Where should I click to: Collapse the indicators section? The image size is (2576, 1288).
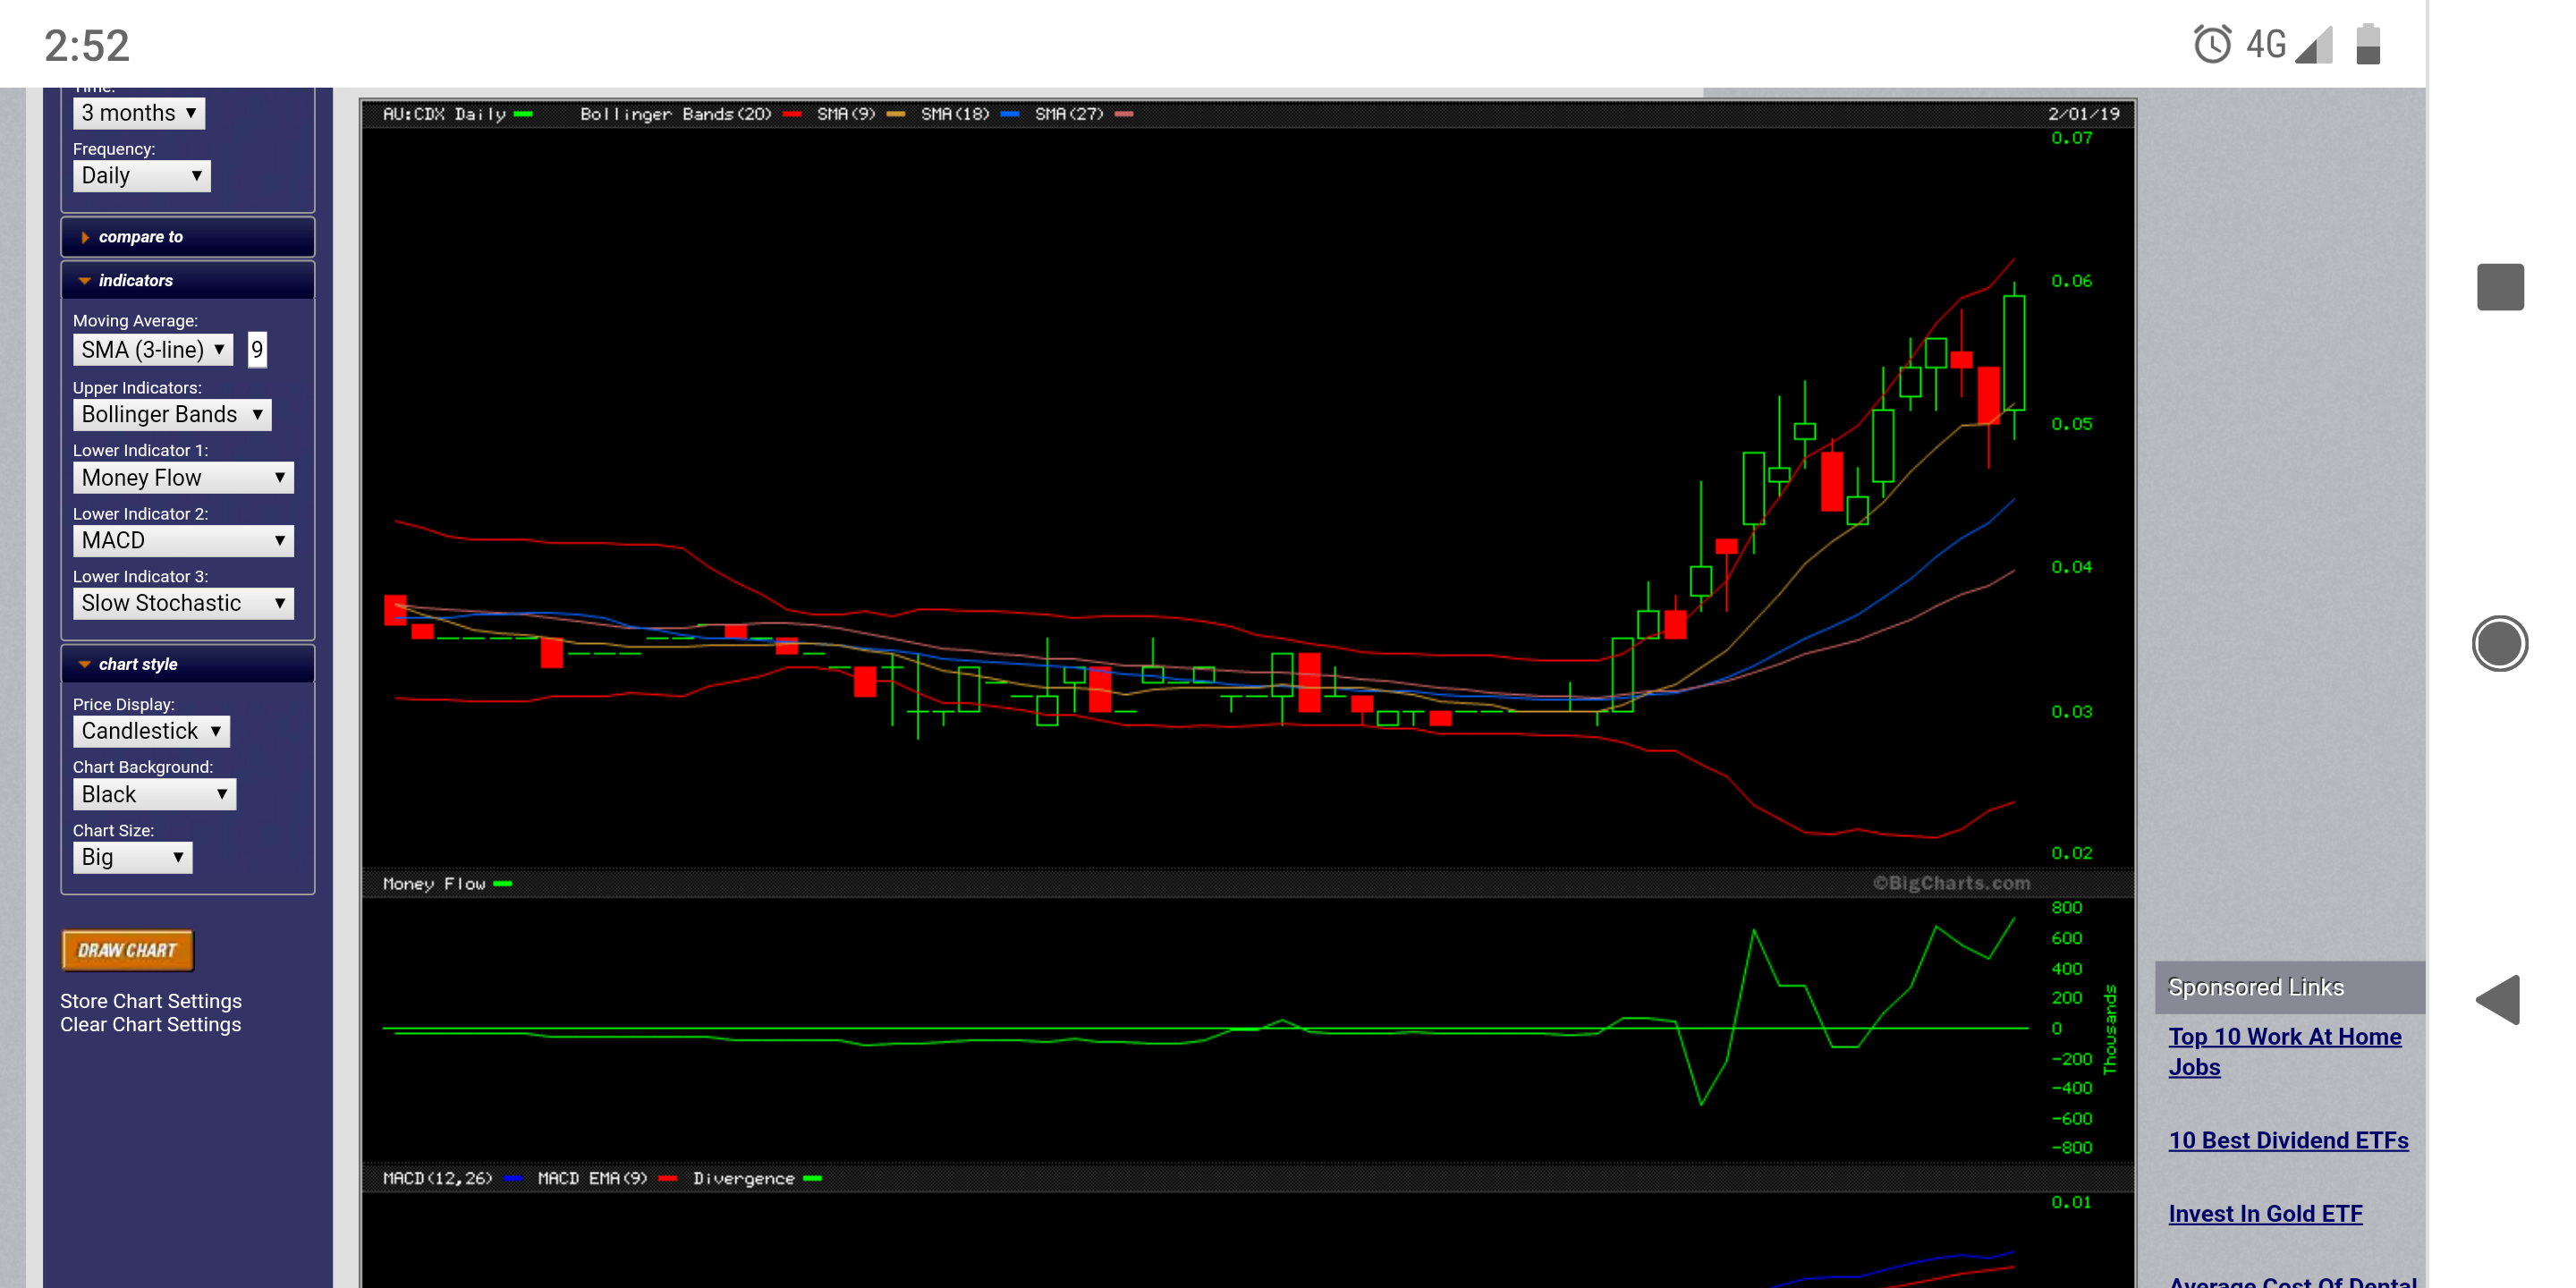[187, 281]
